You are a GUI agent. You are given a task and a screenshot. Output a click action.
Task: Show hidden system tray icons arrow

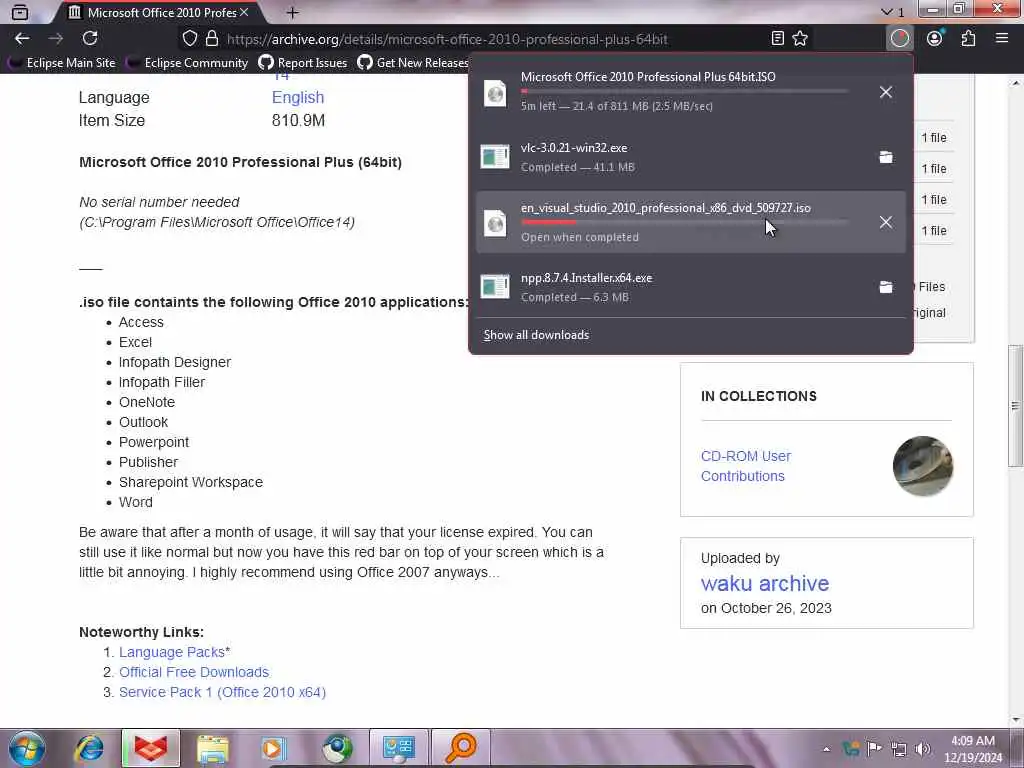click(826, 749)
